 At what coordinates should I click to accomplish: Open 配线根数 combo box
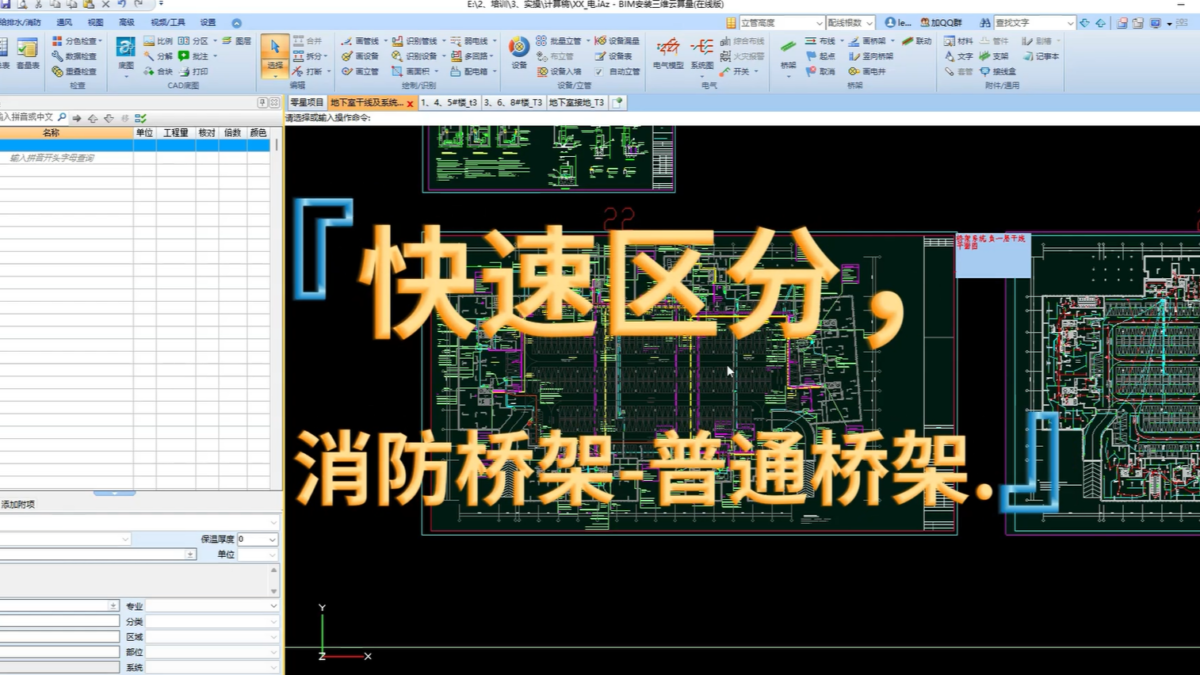851,22
